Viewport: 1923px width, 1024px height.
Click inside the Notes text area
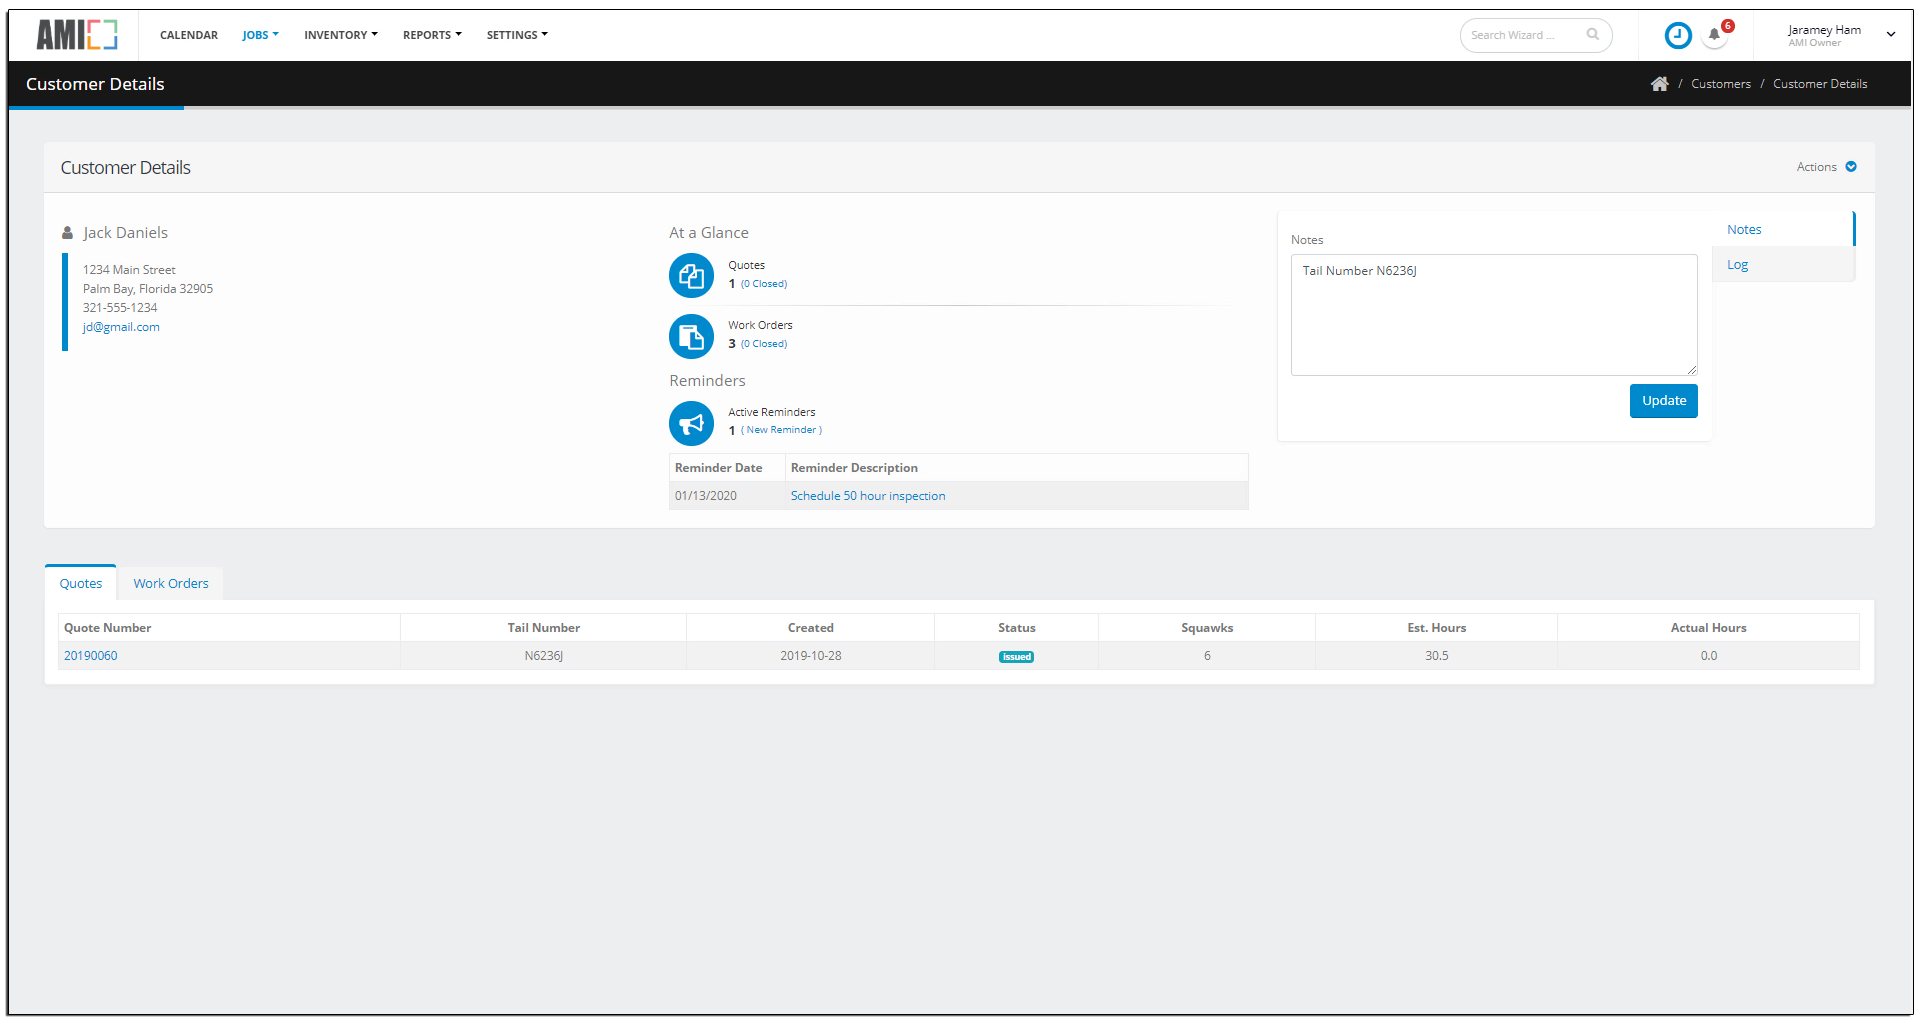click(1494, 315)
